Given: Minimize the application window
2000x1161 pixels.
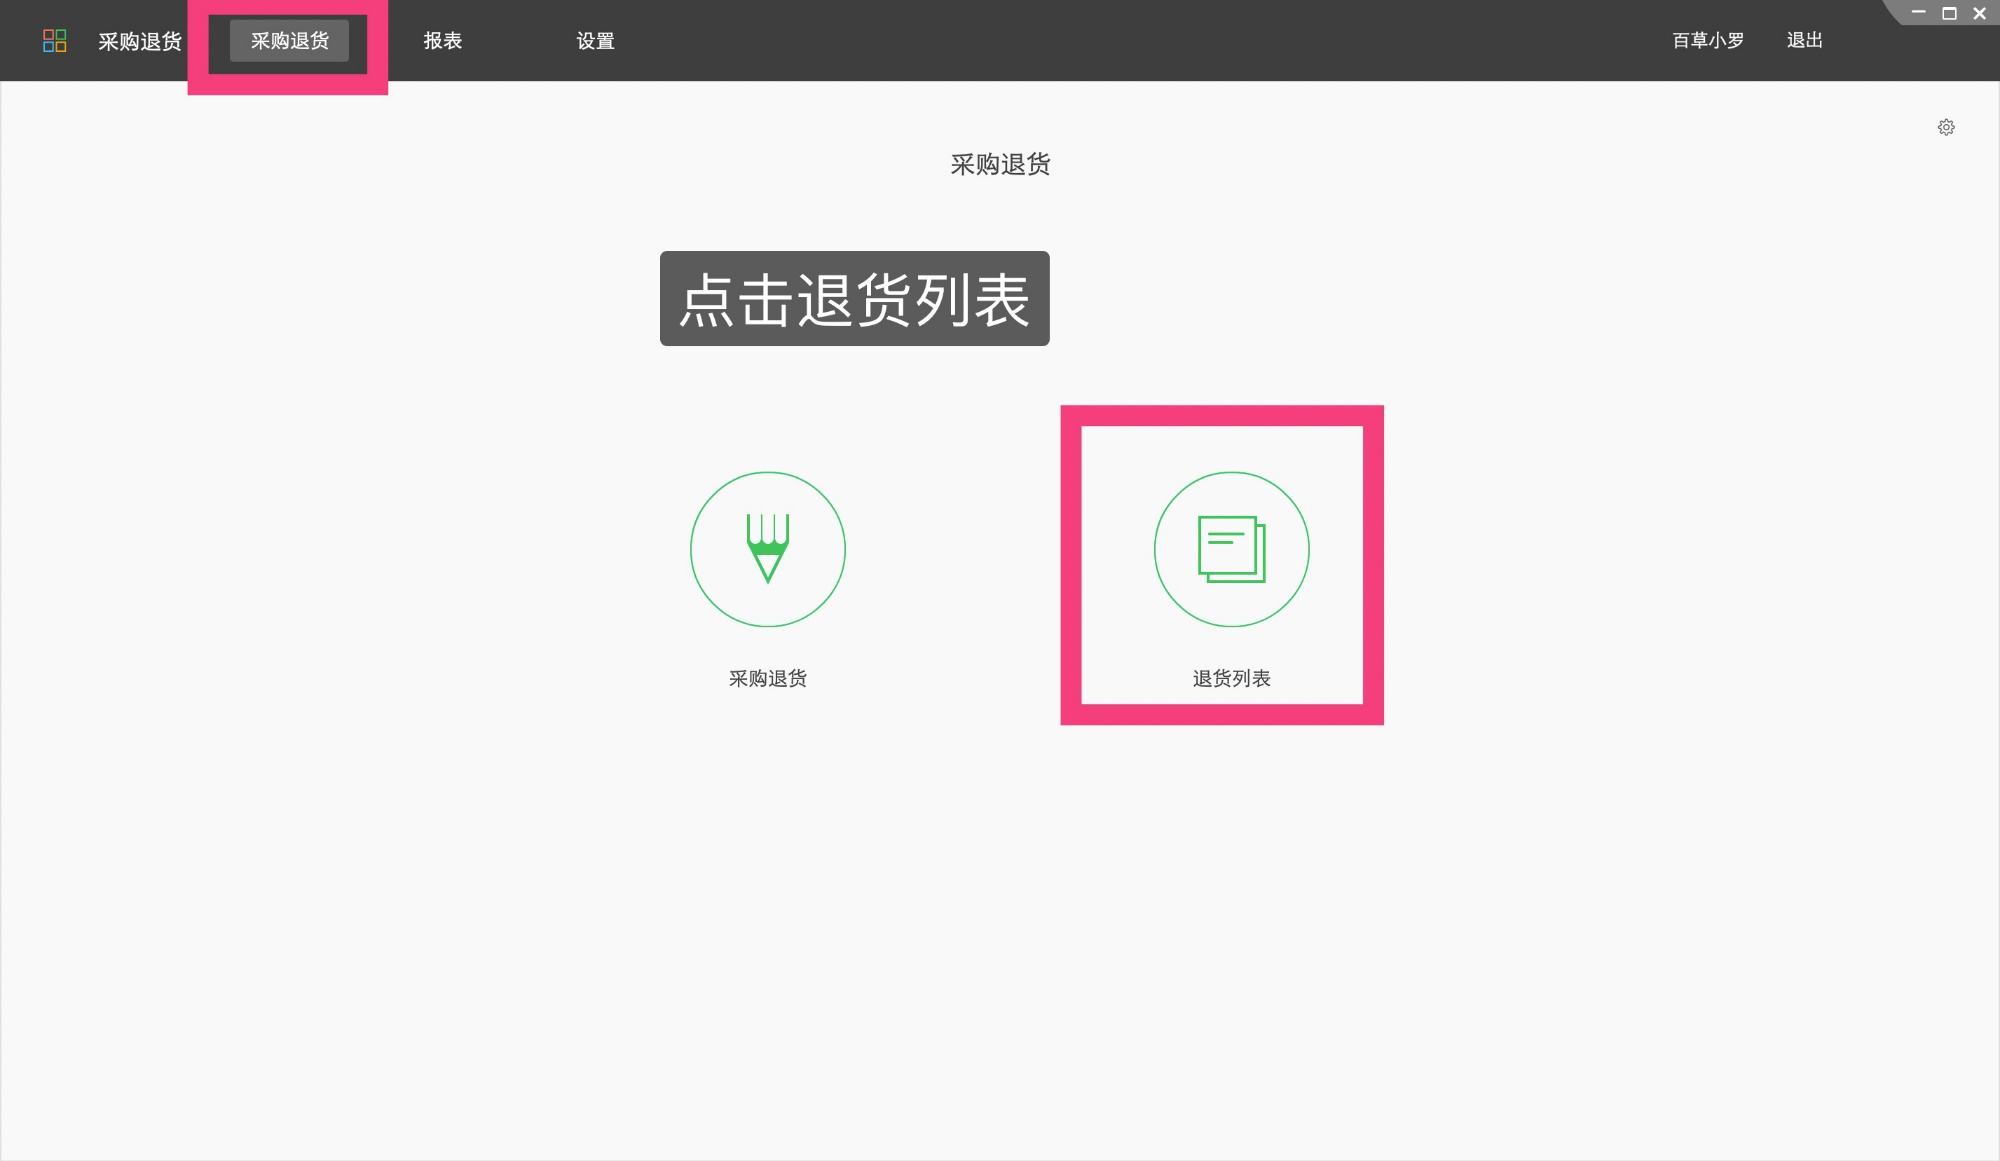Looking at the screenshot, I should pyautogui.click(x=1917, y=13).
